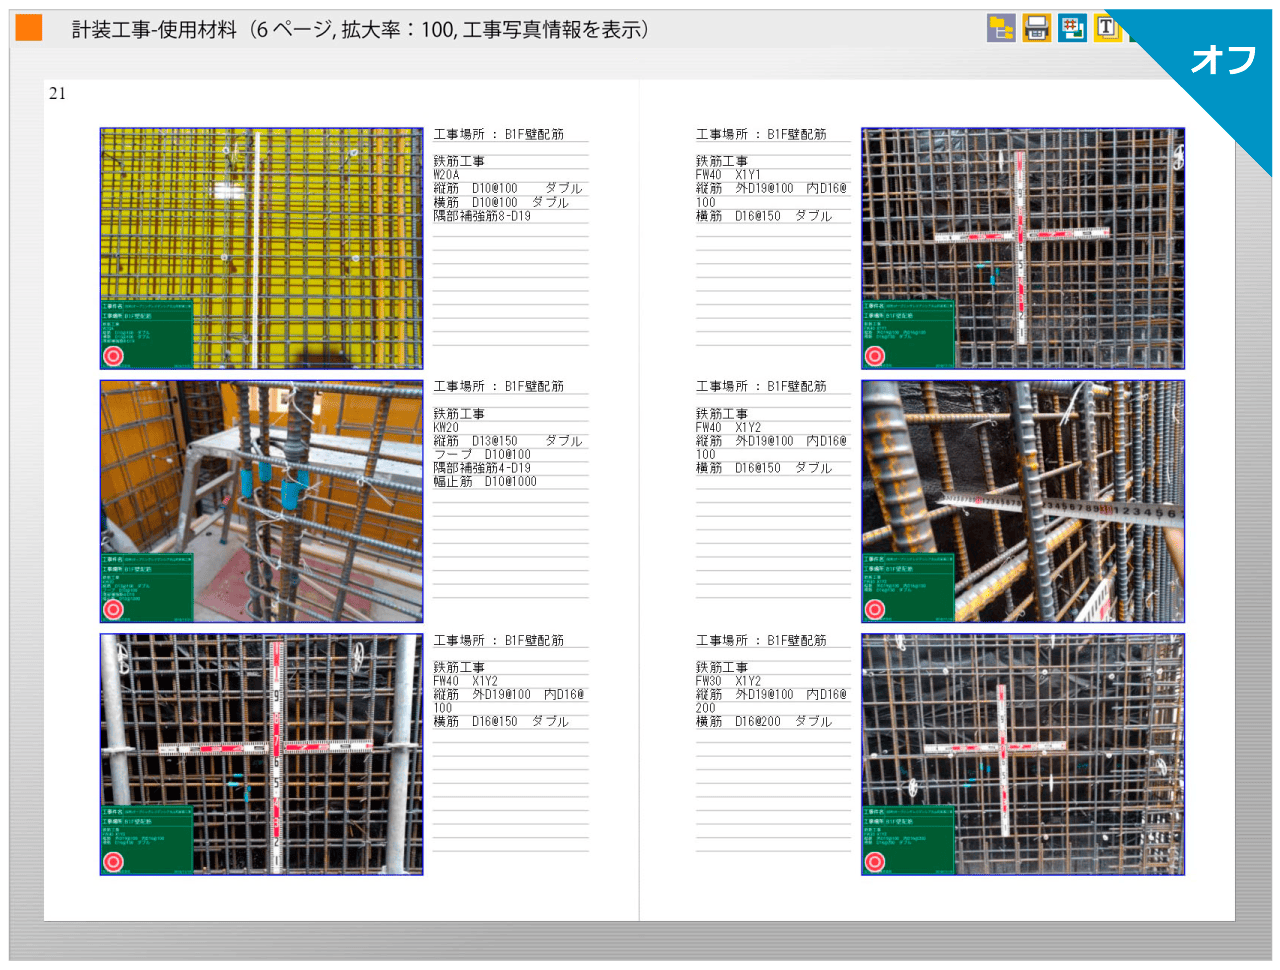Image resolution: width=1280 pixels, height=970 pixels.
Task: Click the printer icon in the toolbar
Action: [x=1037, y=28]
